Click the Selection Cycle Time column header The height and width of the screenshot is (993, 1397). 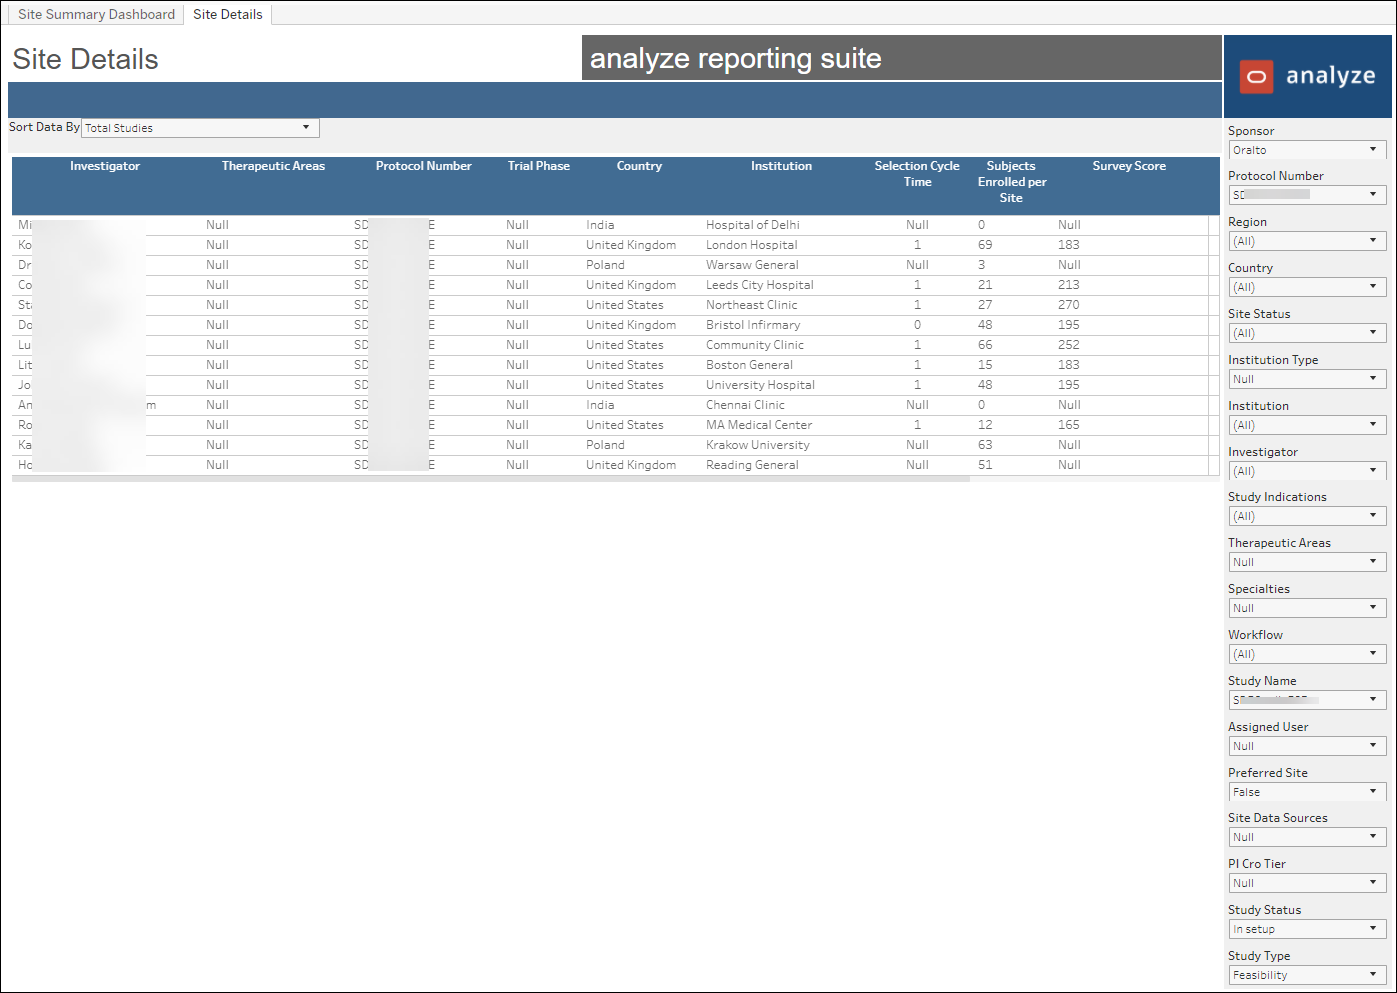[x=917, y=174]
